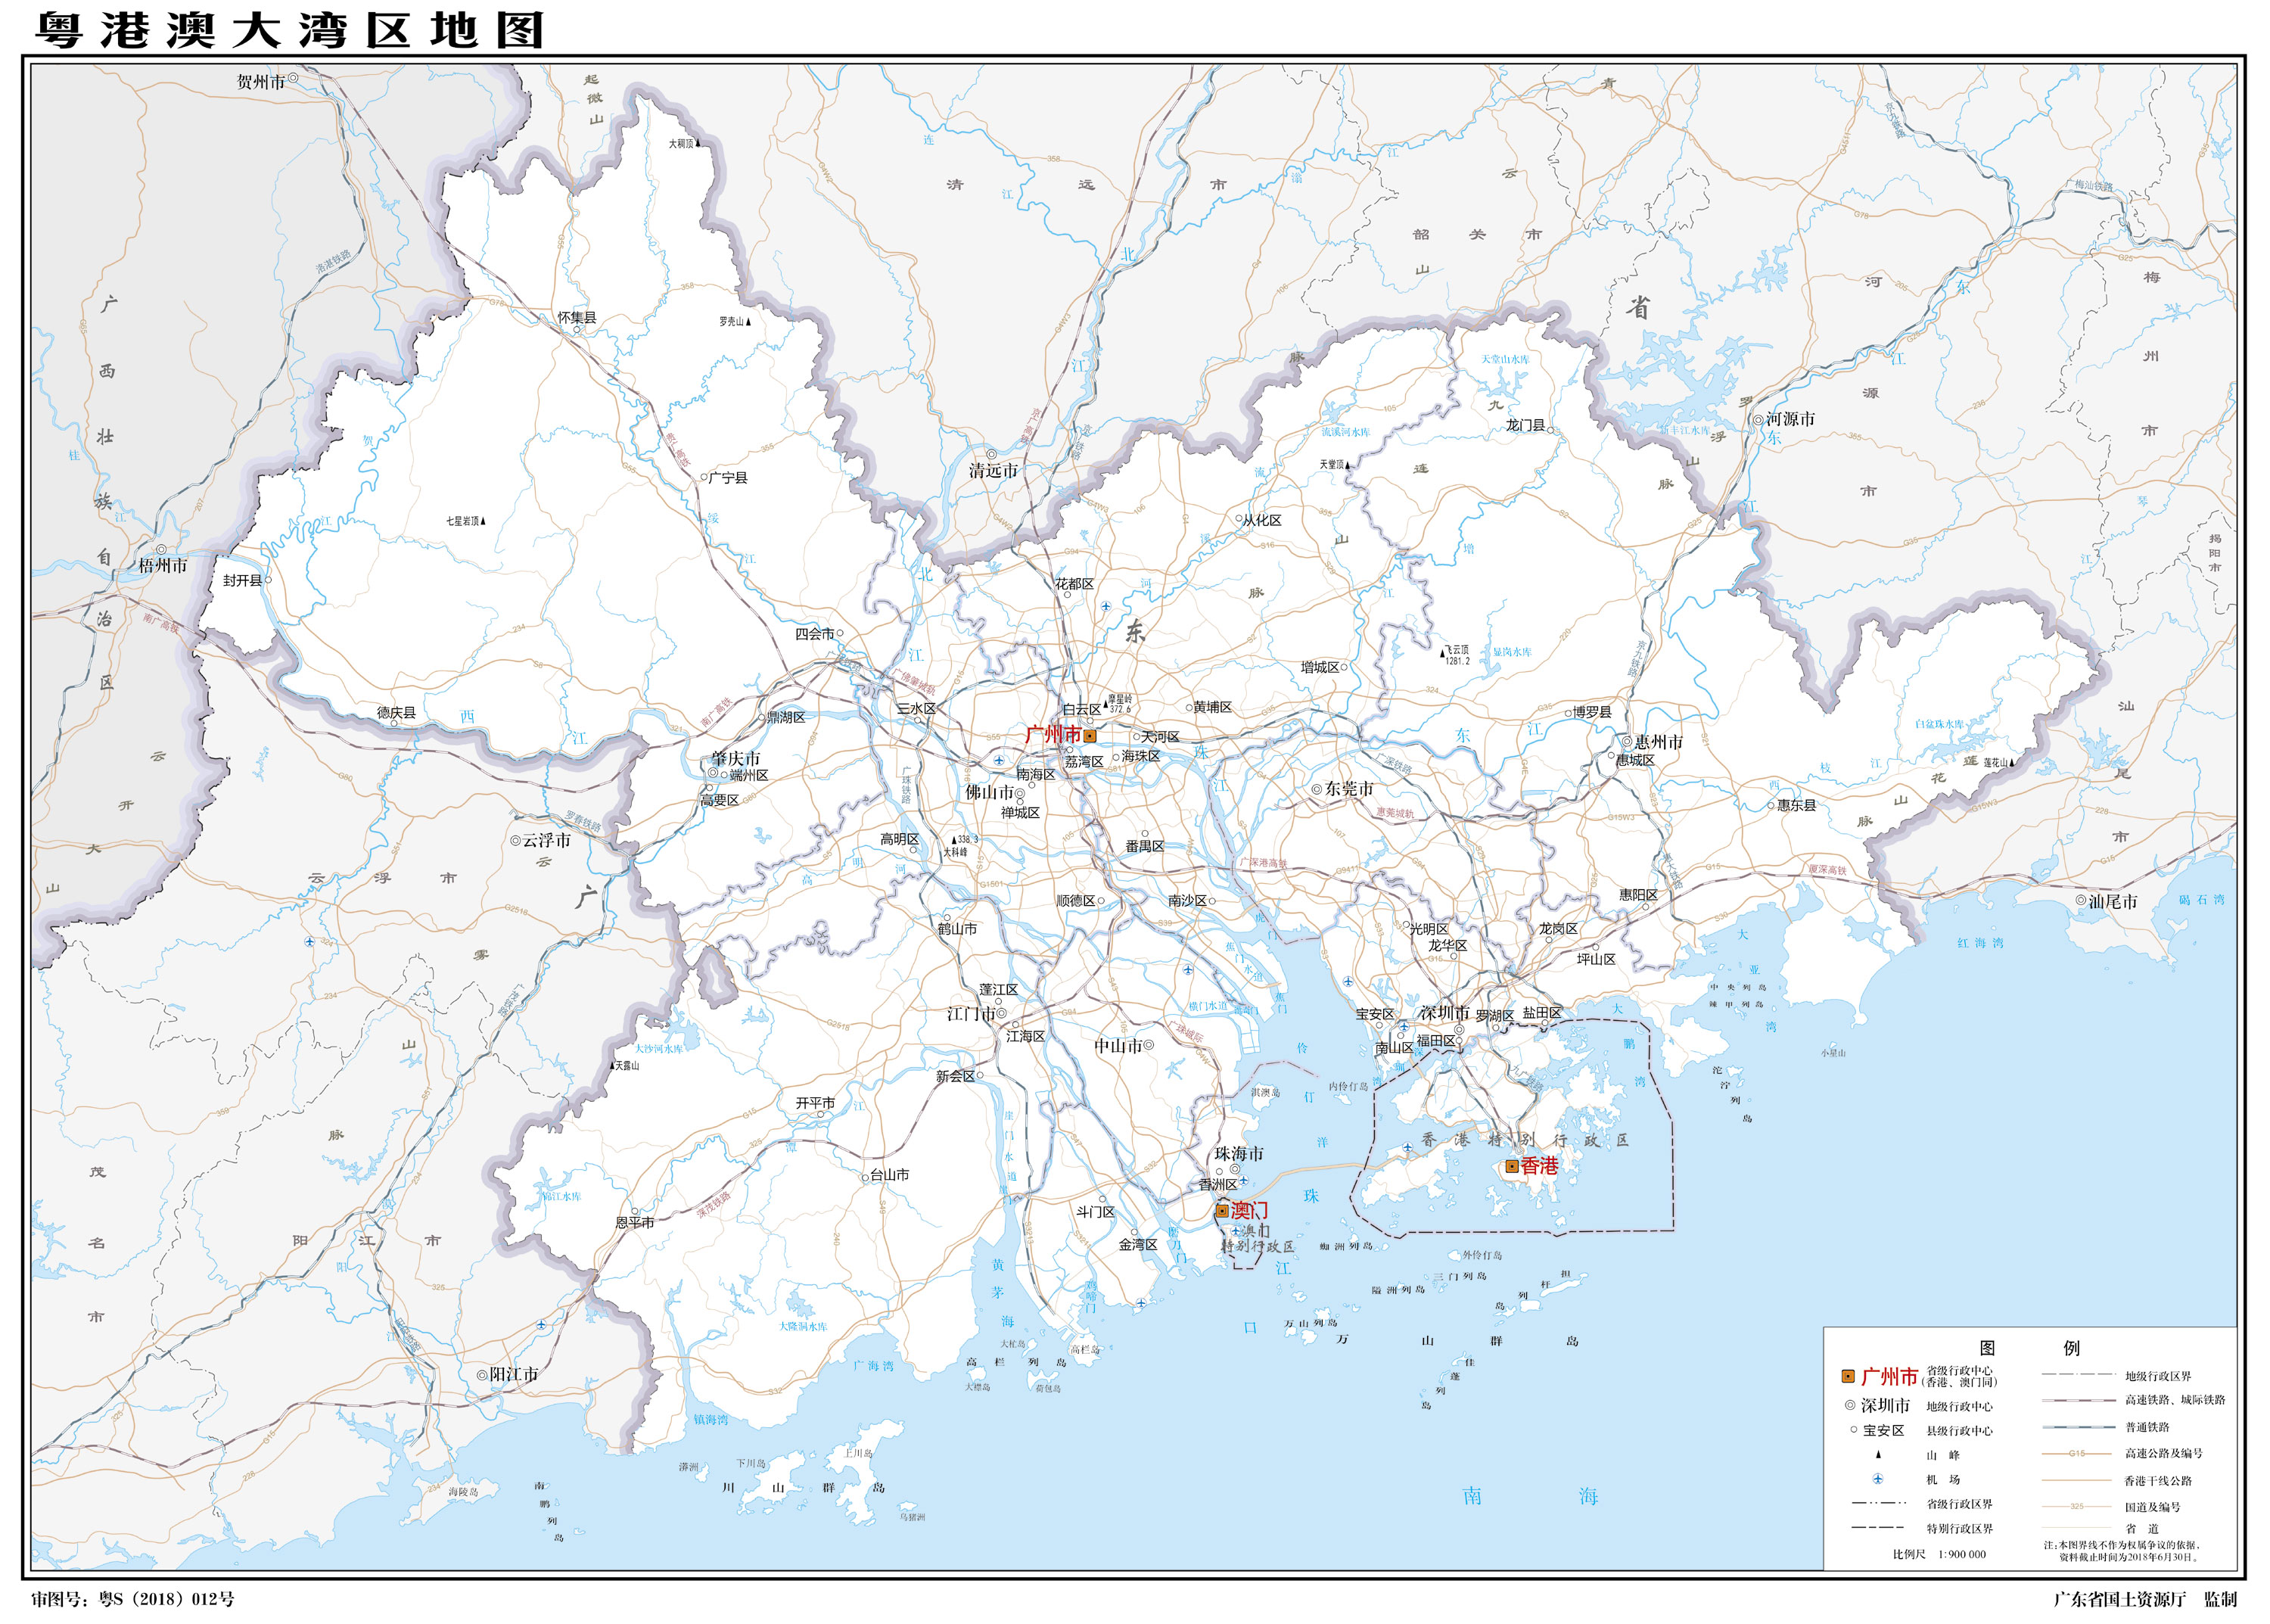Viewport: 2270px width, 1624px height.
Task: Click the orange square marker beside 香港
Action: (1512, 1166)
